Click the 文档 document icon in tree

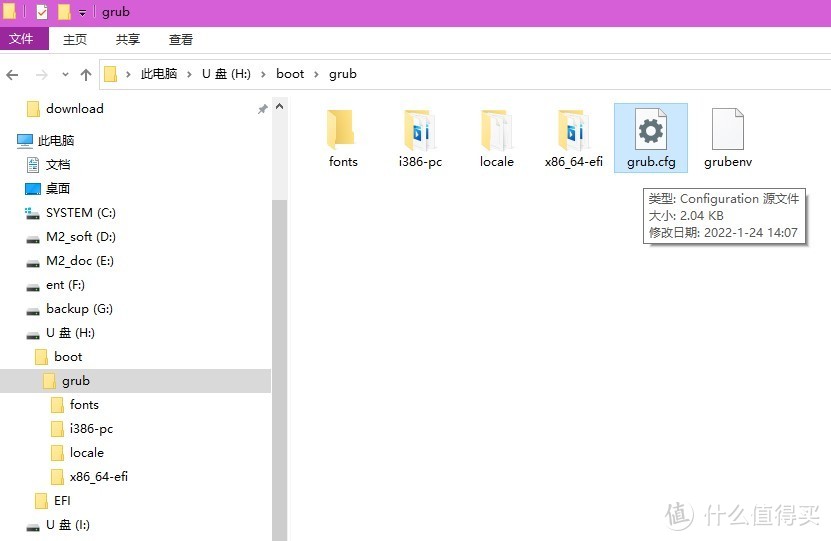coord(33,164)
